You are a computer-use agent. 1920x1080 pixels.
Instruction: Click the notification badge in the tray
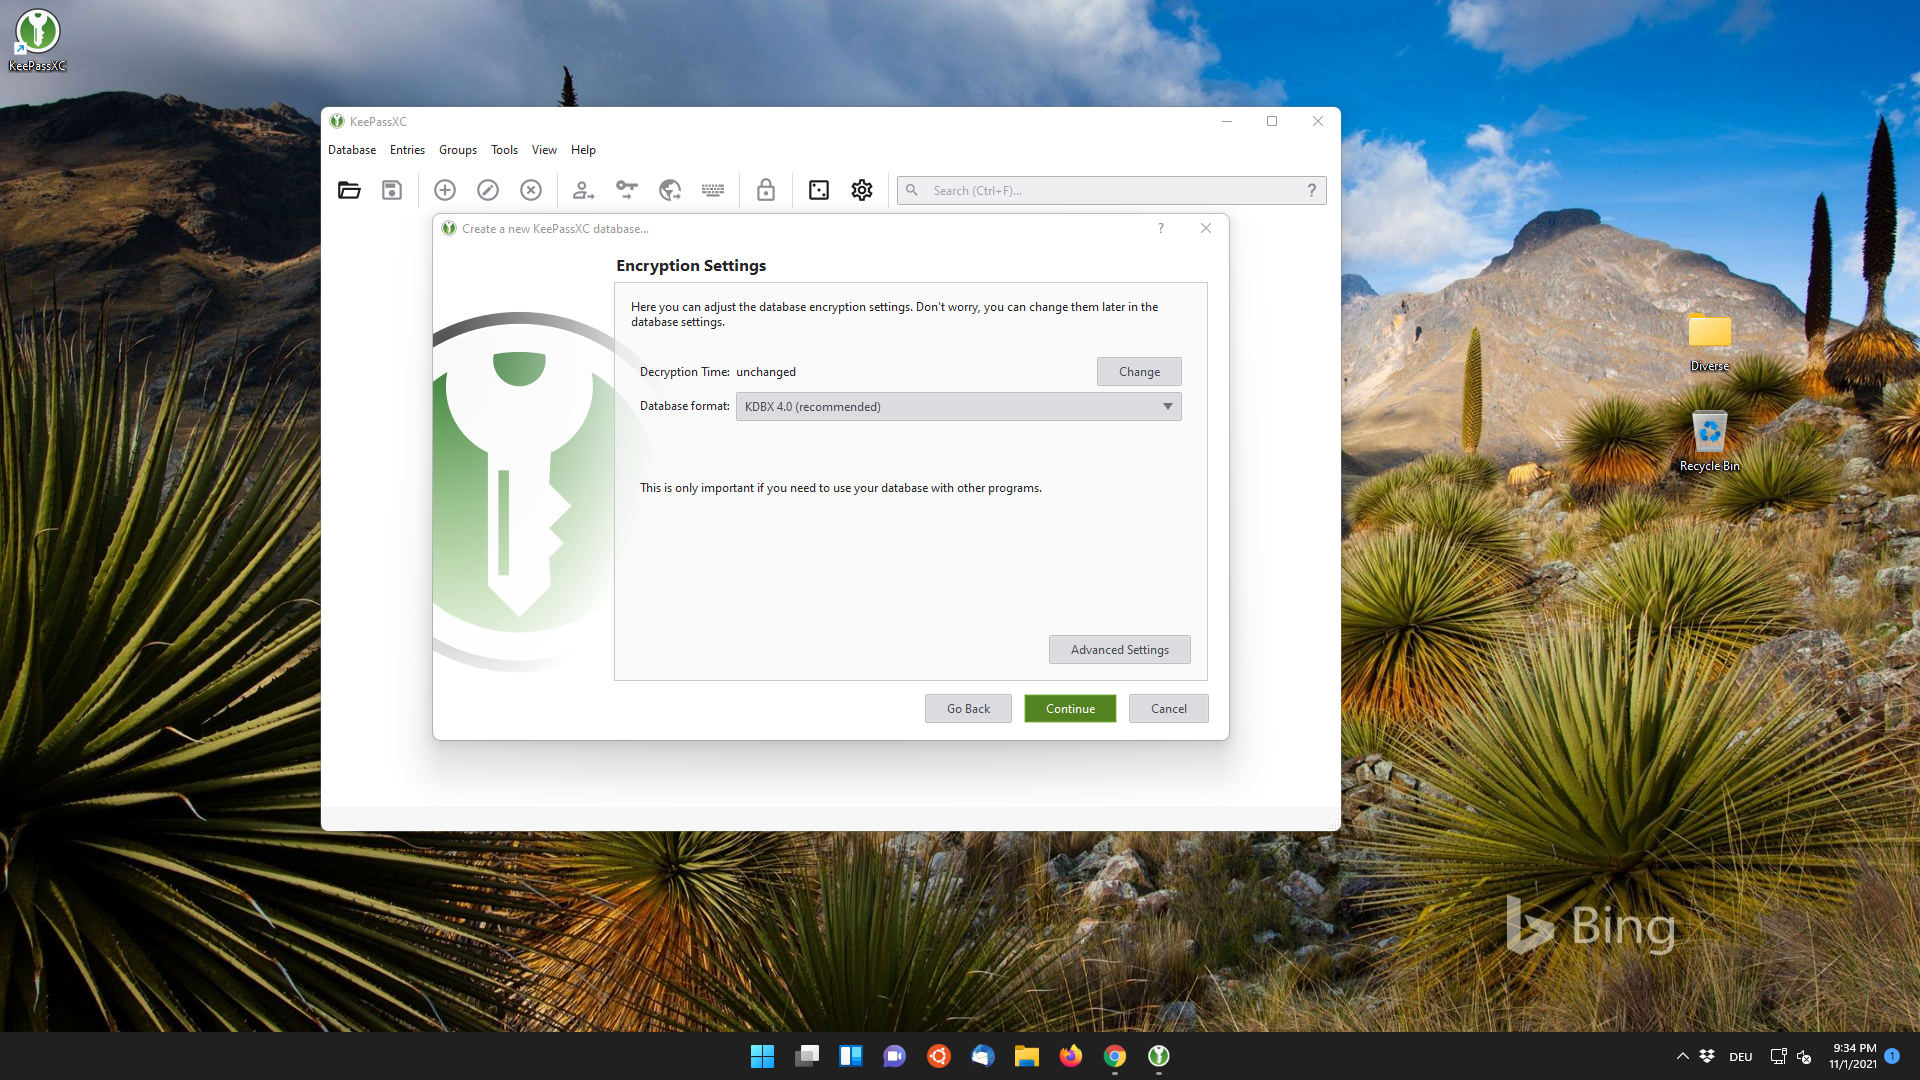tap(1892, 1056)
